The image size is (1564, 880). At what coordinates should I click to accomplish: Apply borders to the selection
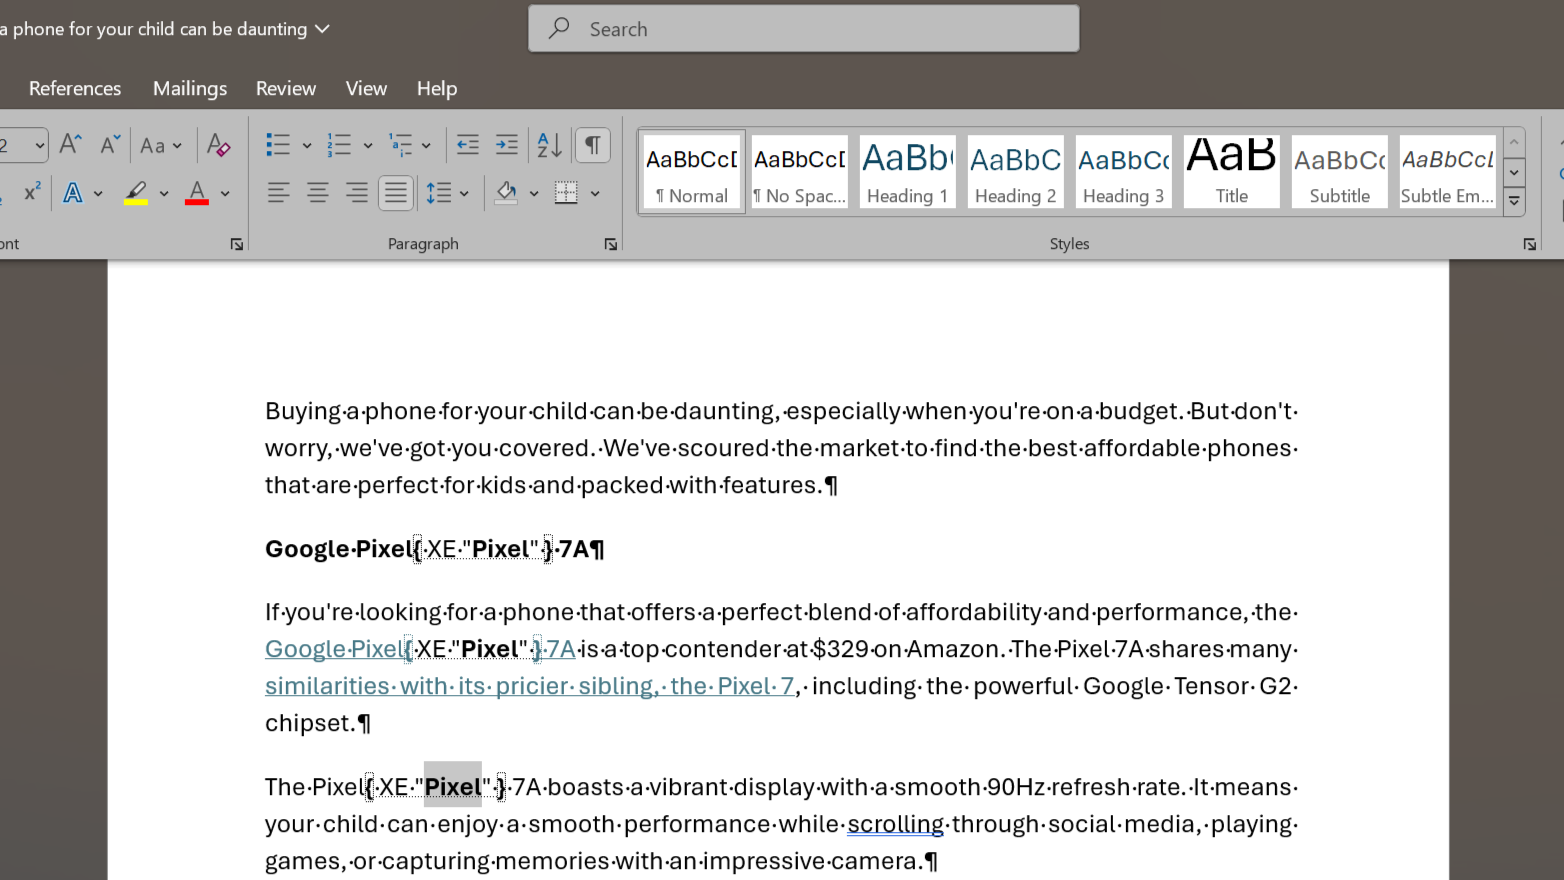[x=566, y=192]
